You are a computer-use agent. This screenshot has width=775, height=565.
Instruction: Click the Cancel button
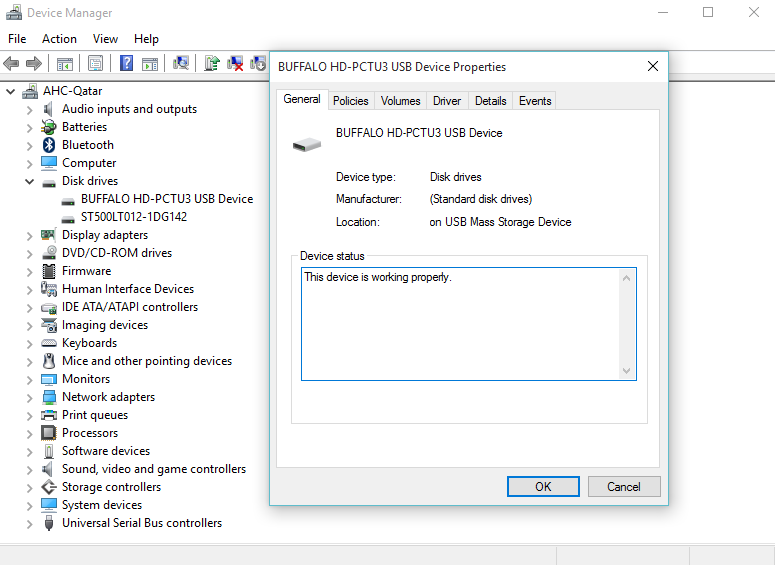pyautogui.click(x=624, y=486)
